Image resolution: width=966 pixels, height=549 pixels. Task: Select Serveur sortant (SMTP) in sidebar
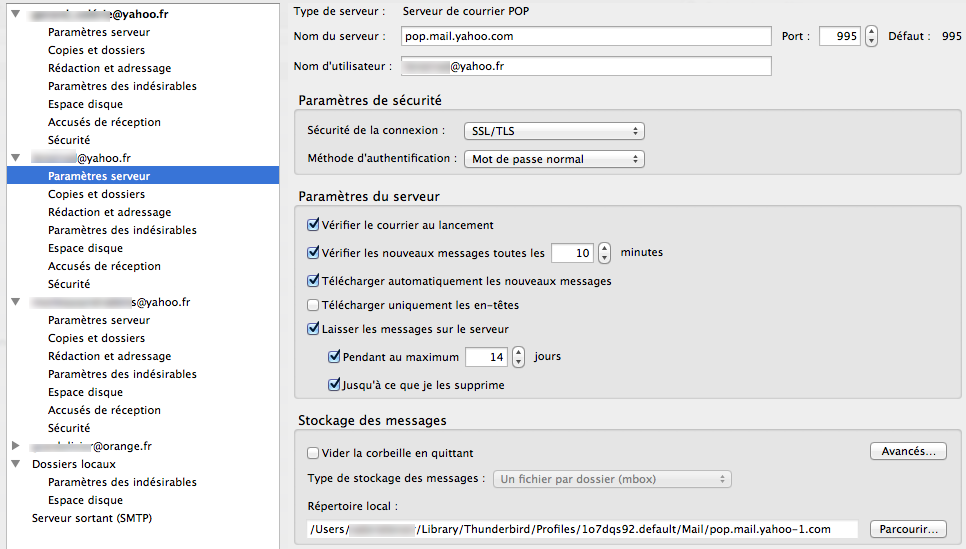[x=91, y=518]
